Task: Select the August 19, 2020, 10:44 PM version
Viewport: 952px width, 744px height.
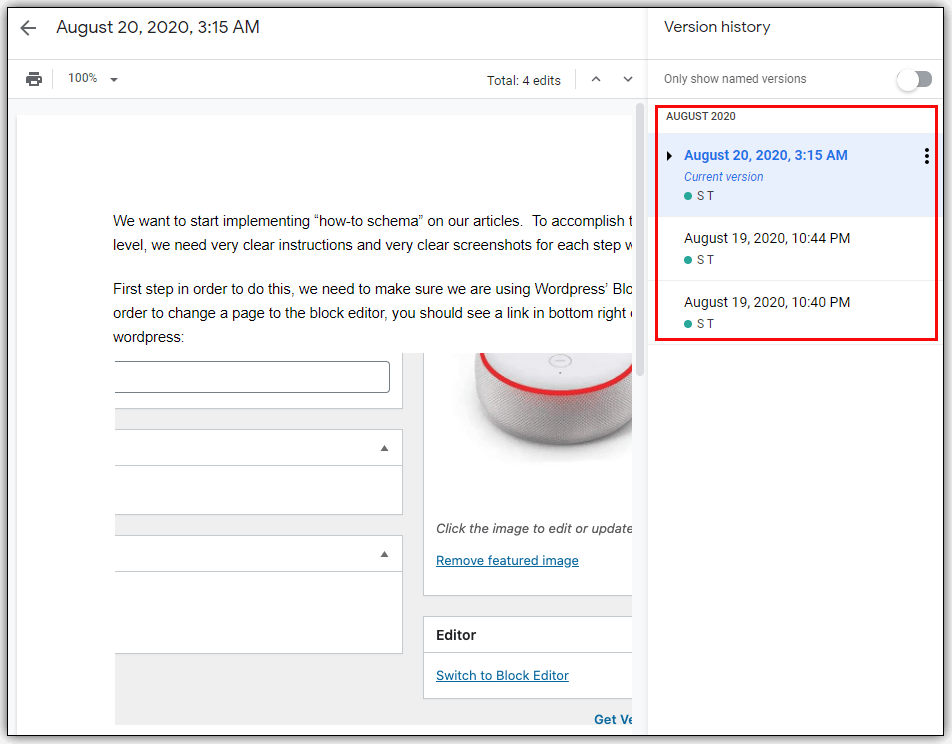Action: click(x=767, y=238)
